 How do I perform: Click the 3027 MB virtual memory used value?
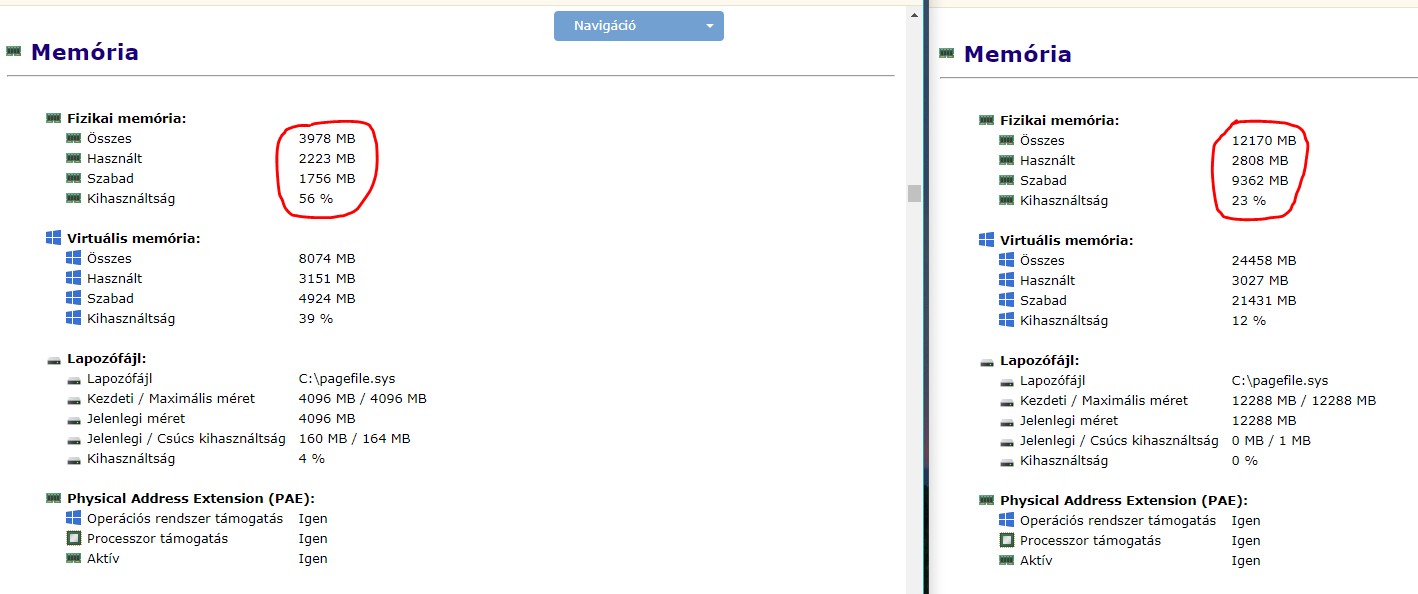(1260, 280)
